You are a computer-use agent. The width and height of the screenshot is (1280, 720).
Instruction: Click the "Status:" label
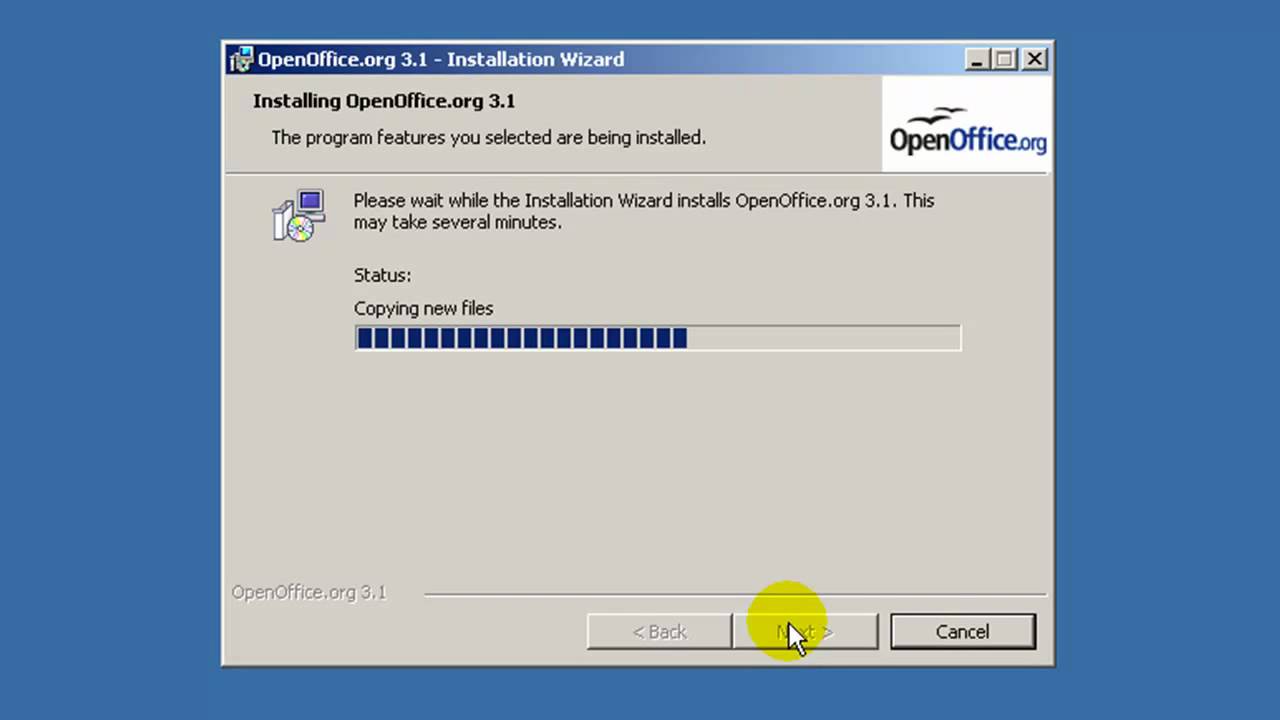click(x=382, y=275)
